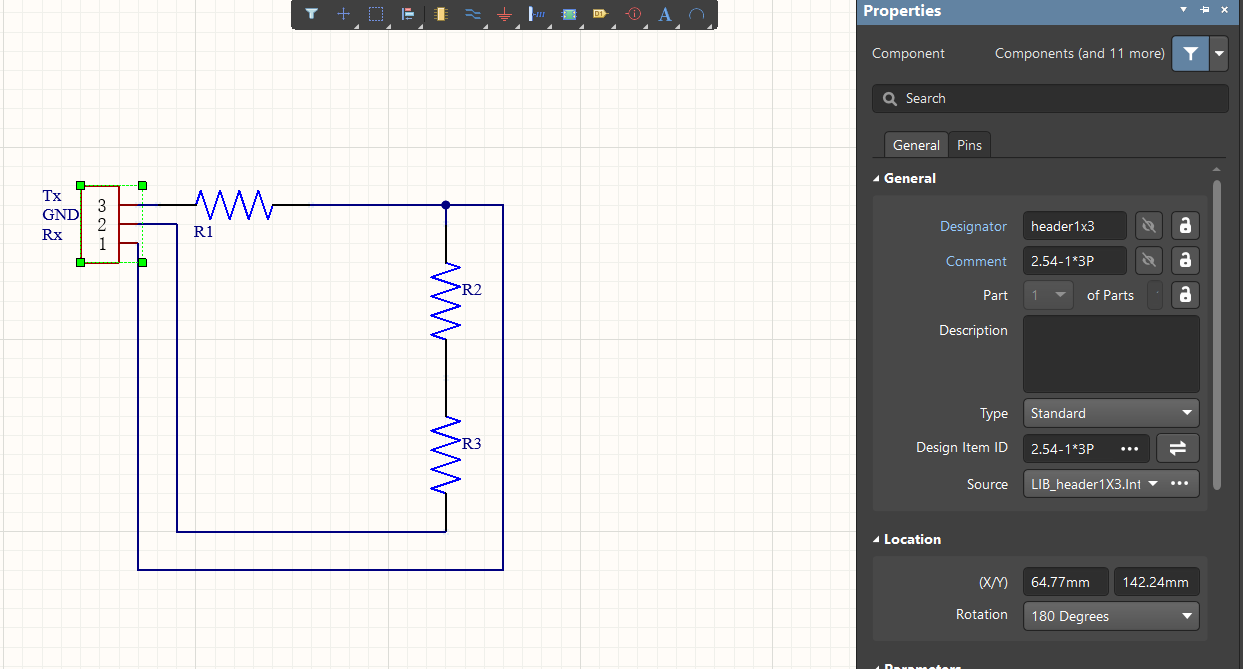Select the move/cross tool
Screen dimensions: 1243x669
click(x=343, y=14)
